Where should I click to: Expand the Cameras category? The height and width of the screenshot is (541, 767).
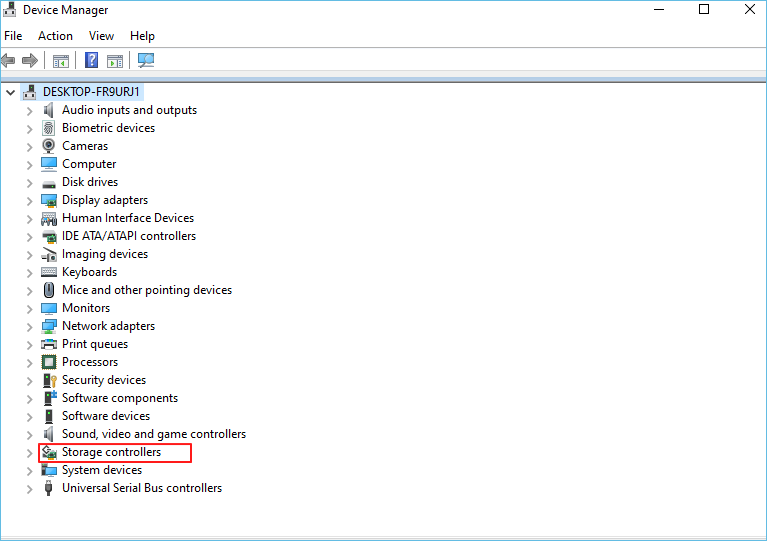(x=29, y=147)
